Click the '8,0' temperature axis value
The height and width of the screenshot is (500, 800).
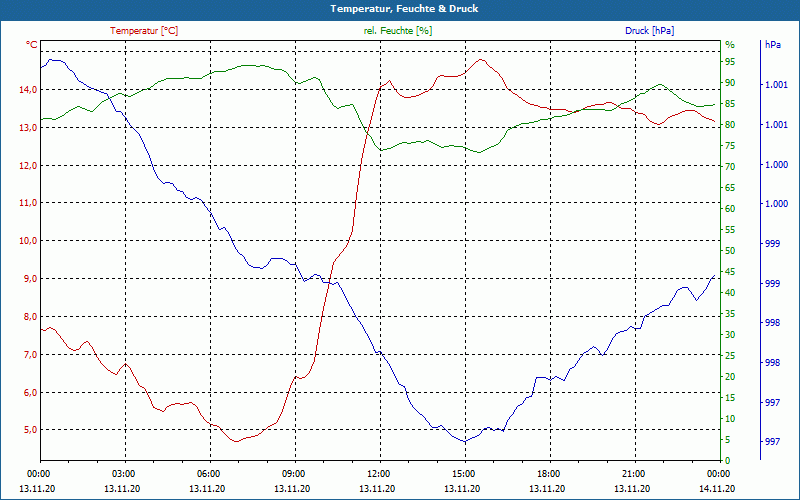click(30, 316)
